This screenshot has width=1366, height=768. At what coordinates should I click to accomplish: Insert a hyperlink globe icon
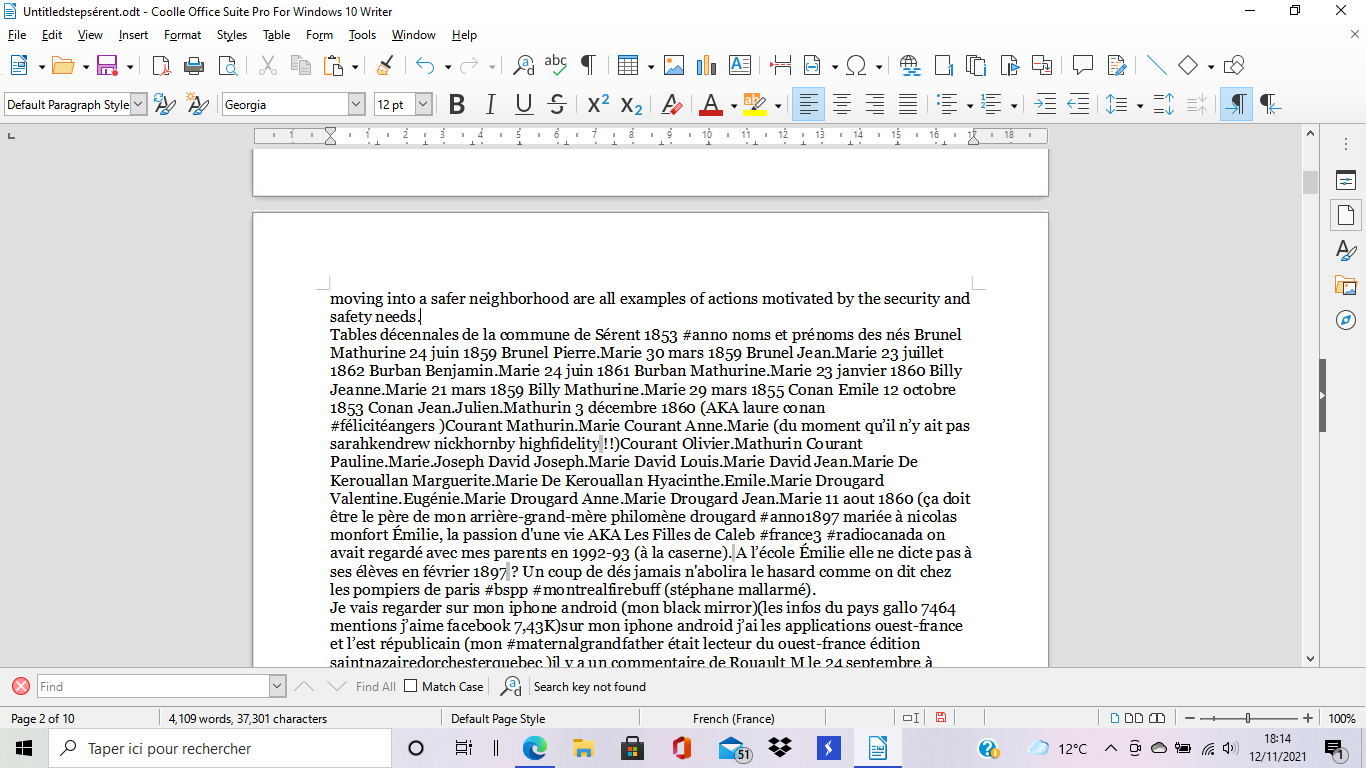(x=910, y=66)
